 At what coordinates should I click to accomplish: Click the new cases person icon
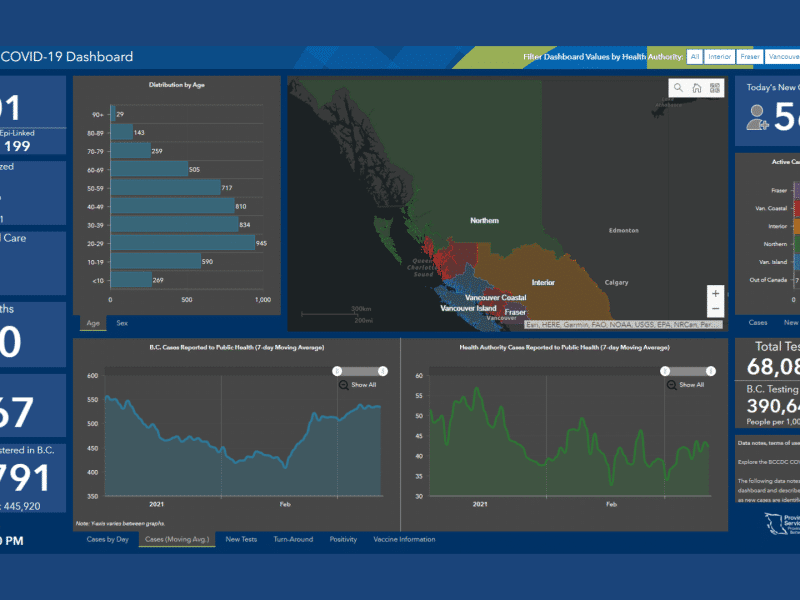pyautogui.click(x=758, y=119)
